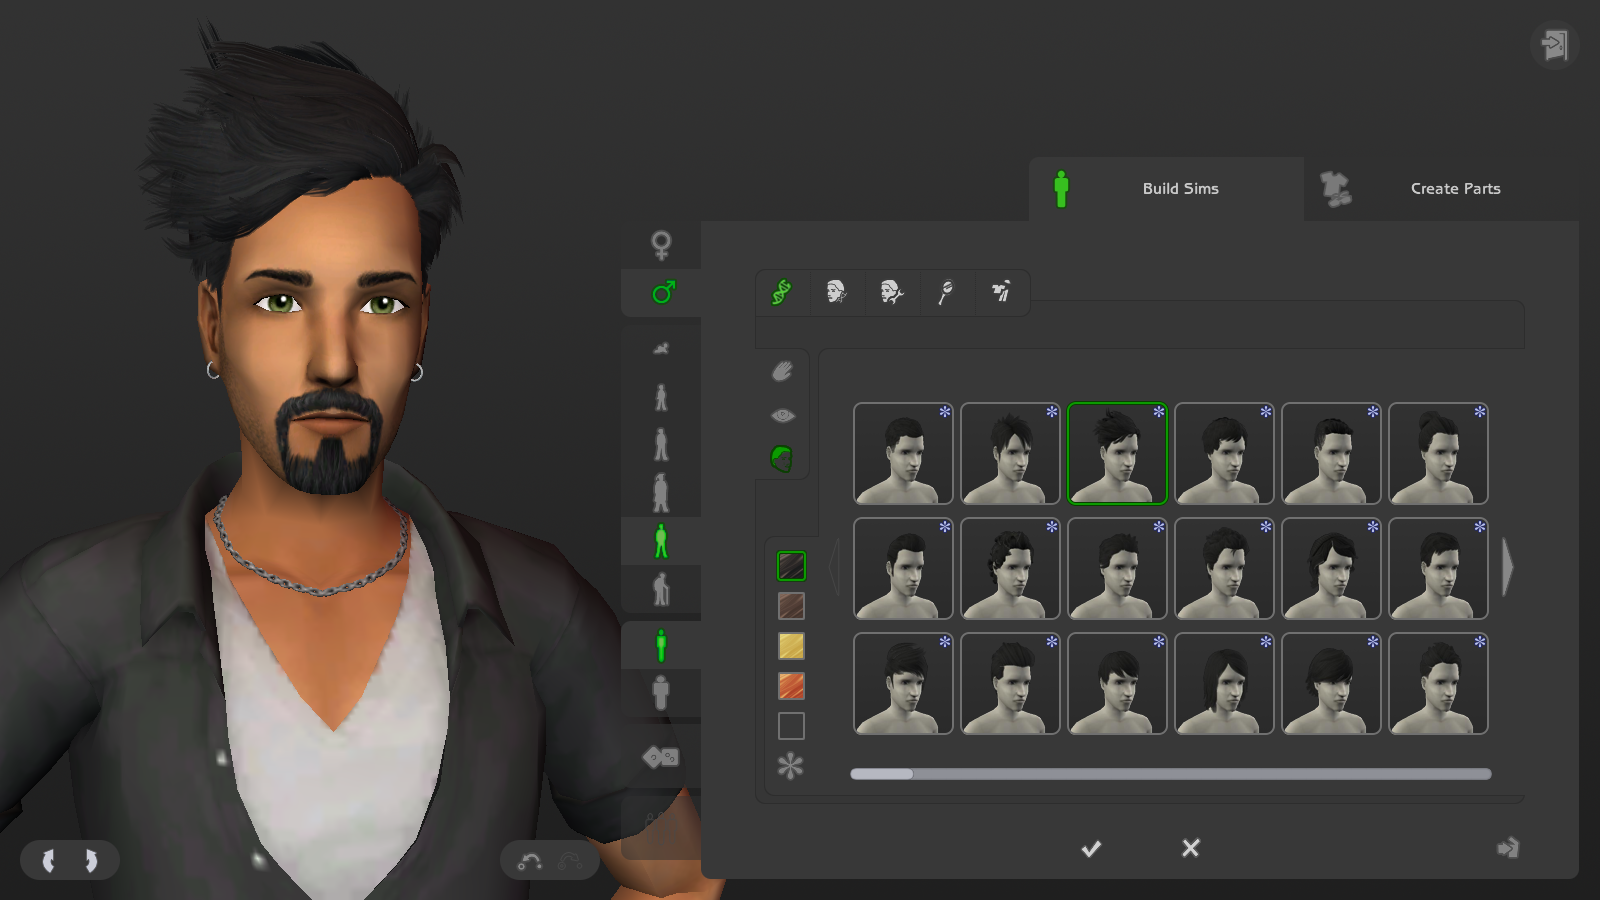Select the face sculpting tool icon

click(836, 292)
